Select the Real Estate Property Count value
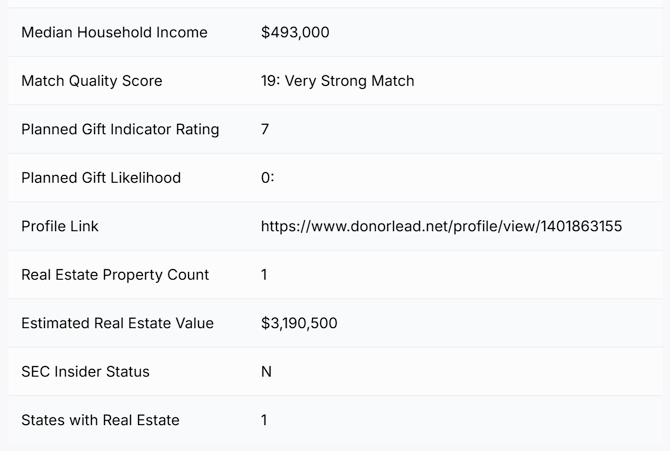Viewport: 670px width, 451px height. click(x=264, y=275)
